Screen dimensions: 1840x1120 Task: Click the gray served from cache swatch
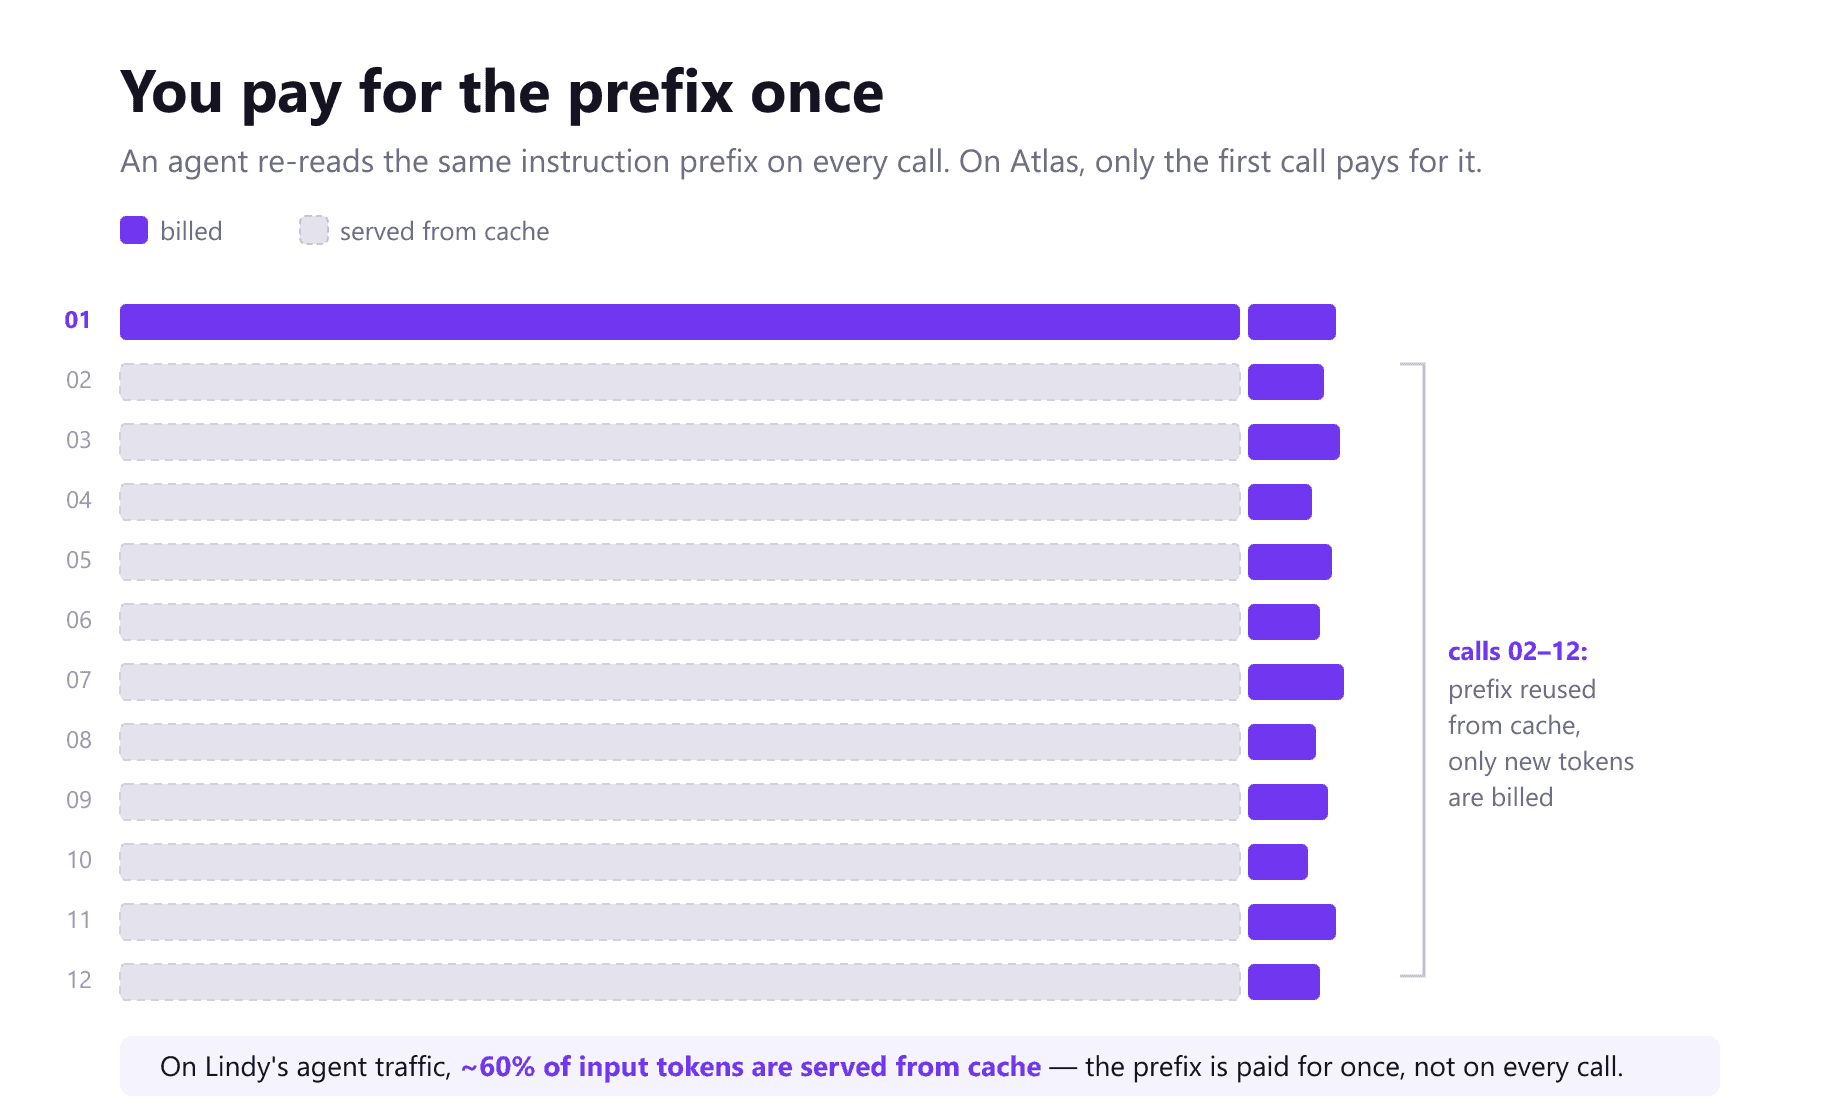coord(314,230)
